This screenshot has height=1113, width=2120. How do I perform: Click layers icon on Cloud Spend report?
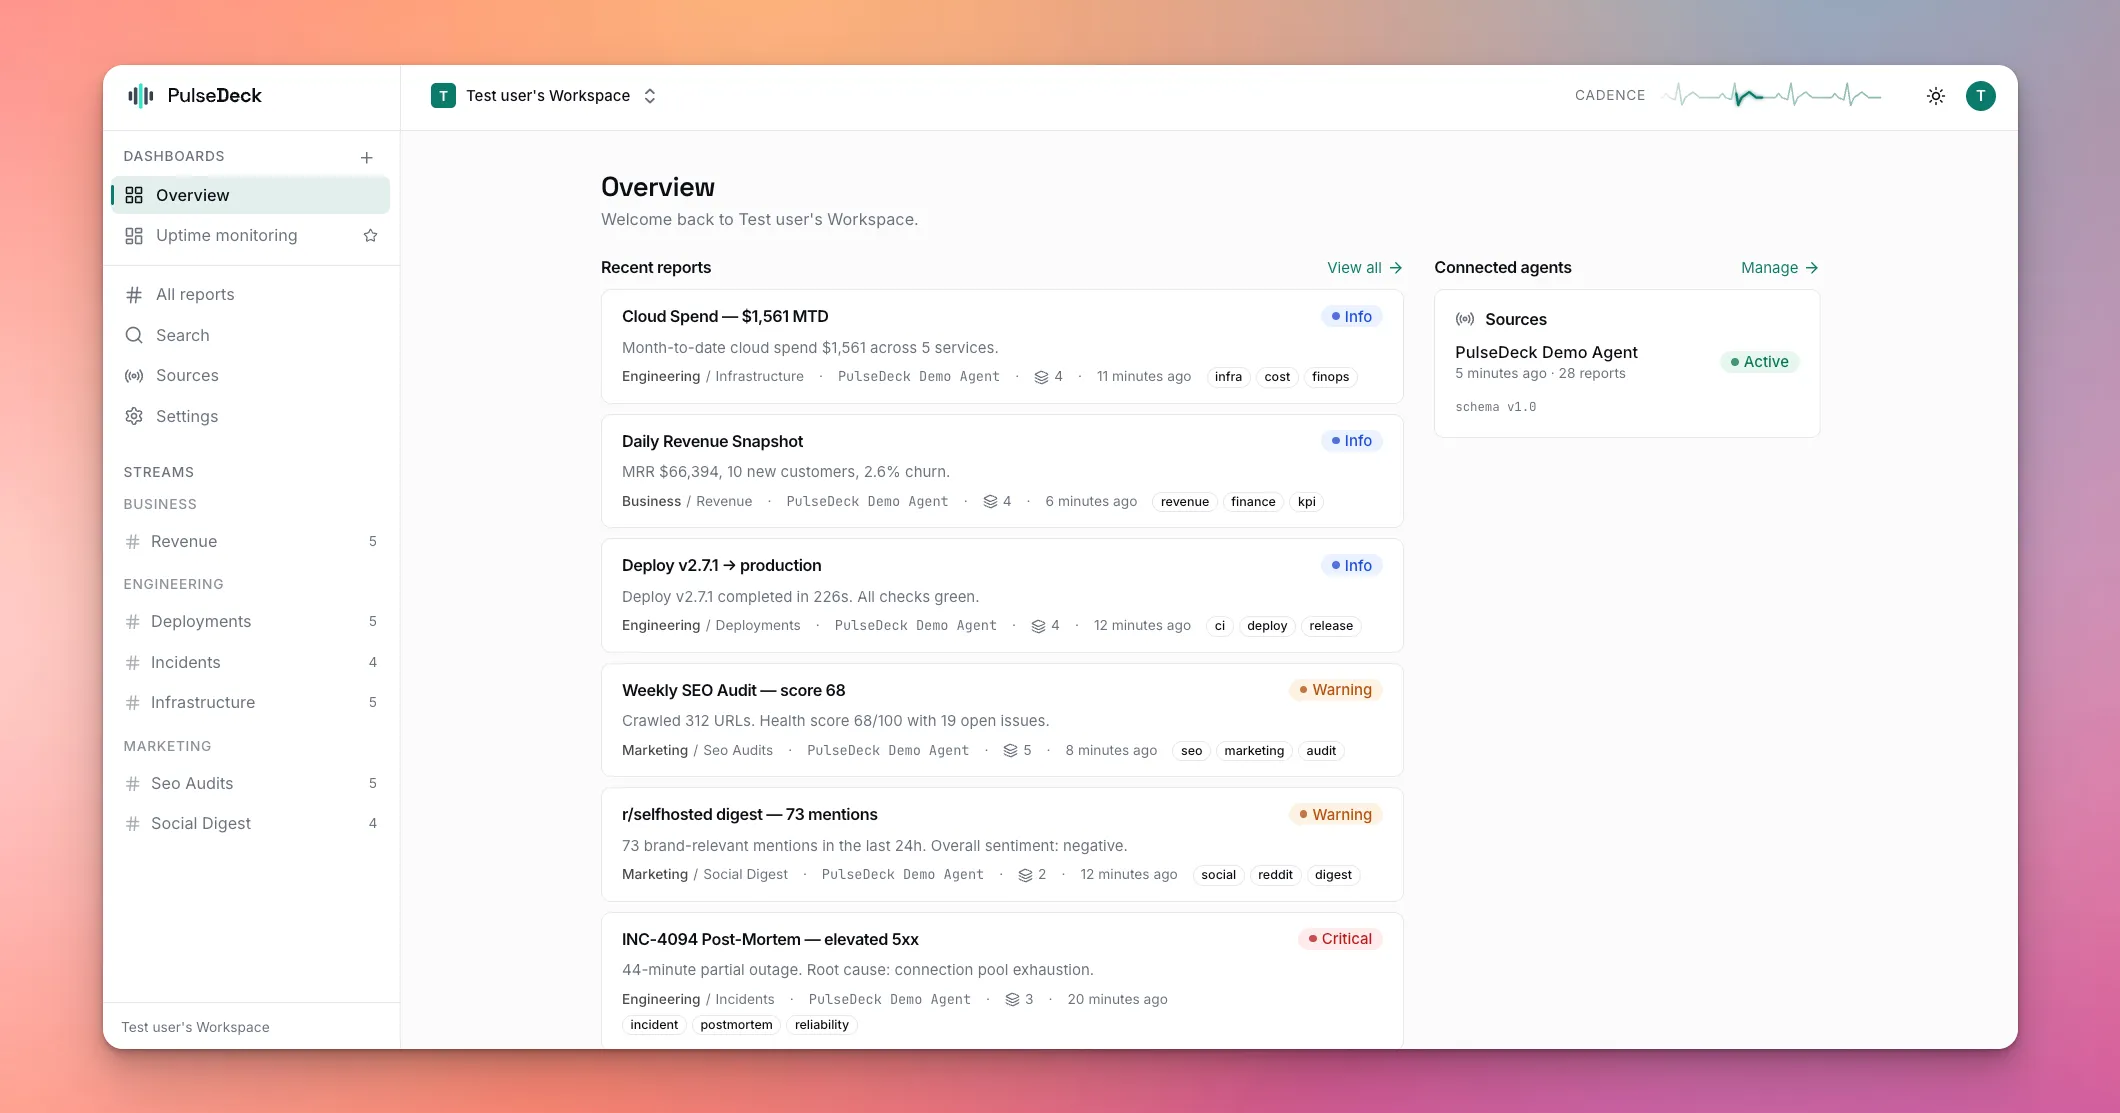[x=1041, y=377]
